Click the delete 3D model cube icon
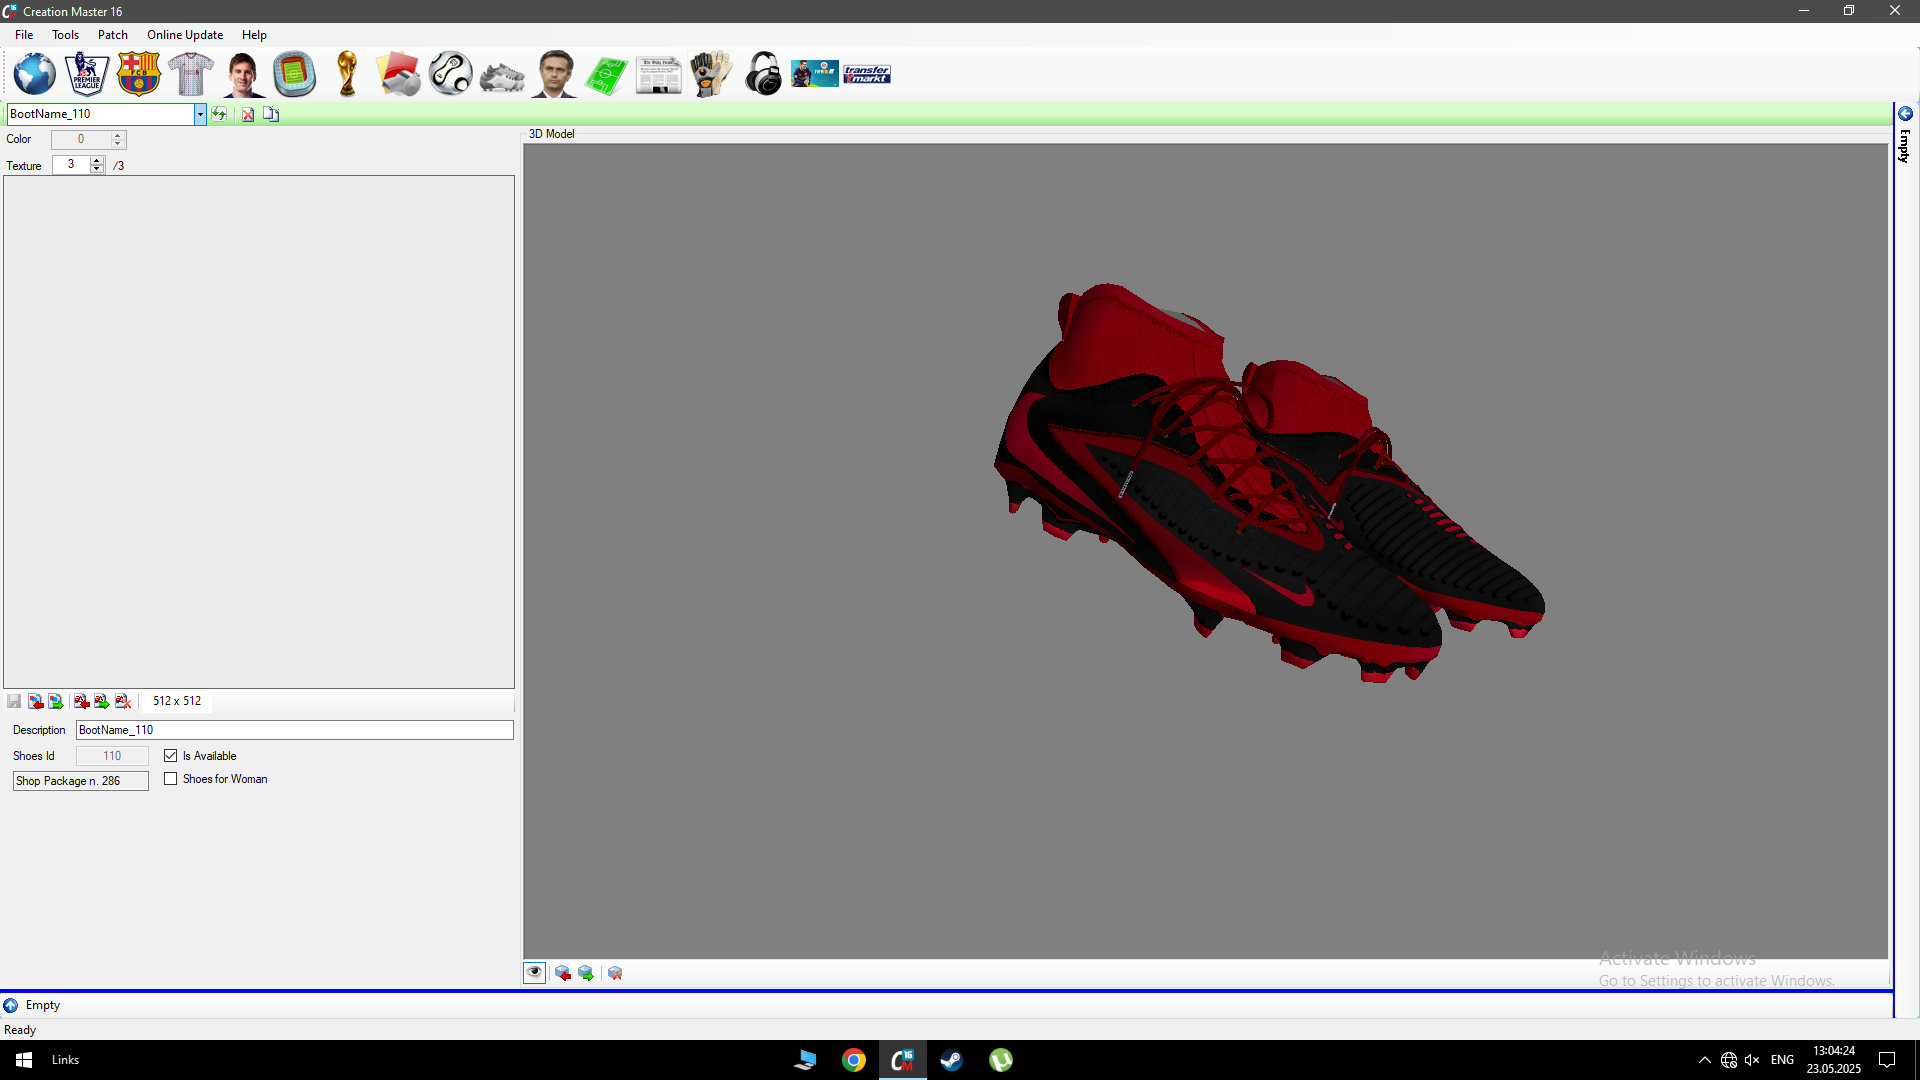This screenshot has height=1080, width=1920. pos(615,973)
